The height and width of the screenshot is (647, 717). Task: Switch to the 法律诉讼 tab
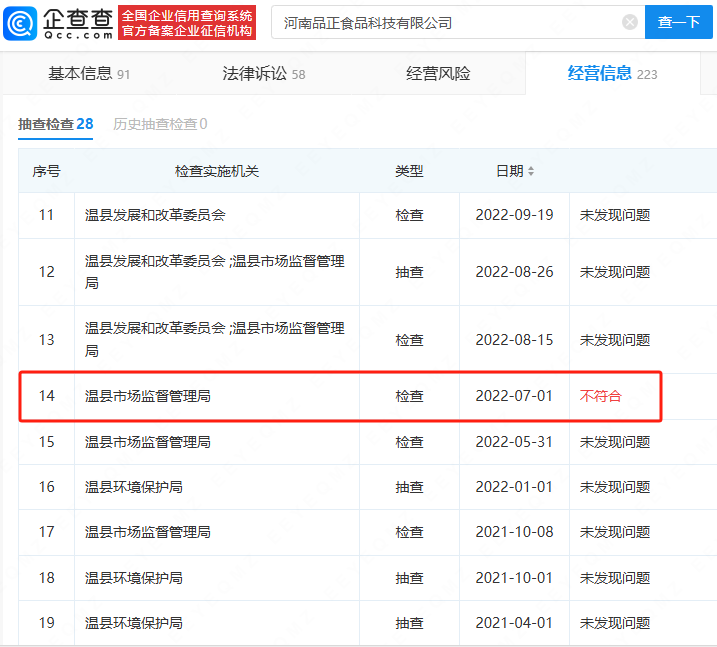click(263, 74)
